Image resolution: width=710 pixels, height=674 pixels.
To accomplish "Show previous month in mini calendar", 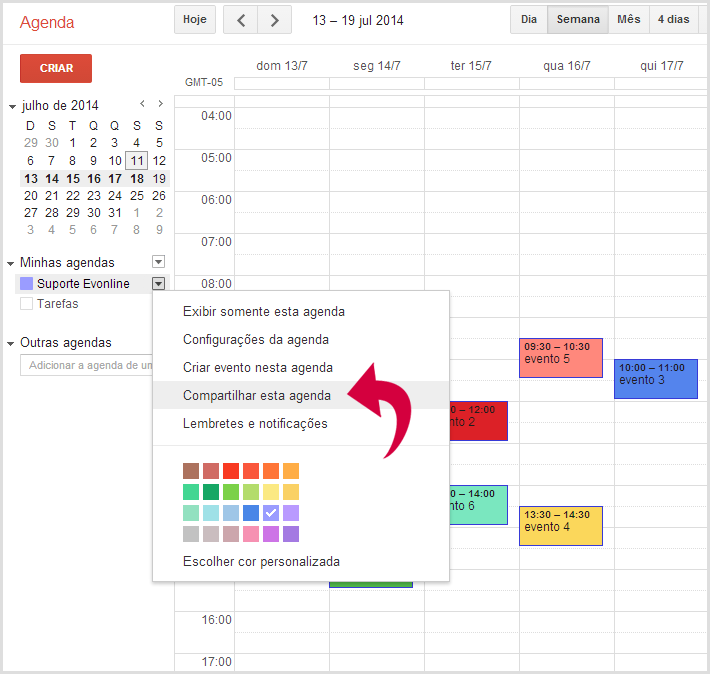I will click(142, 104).
